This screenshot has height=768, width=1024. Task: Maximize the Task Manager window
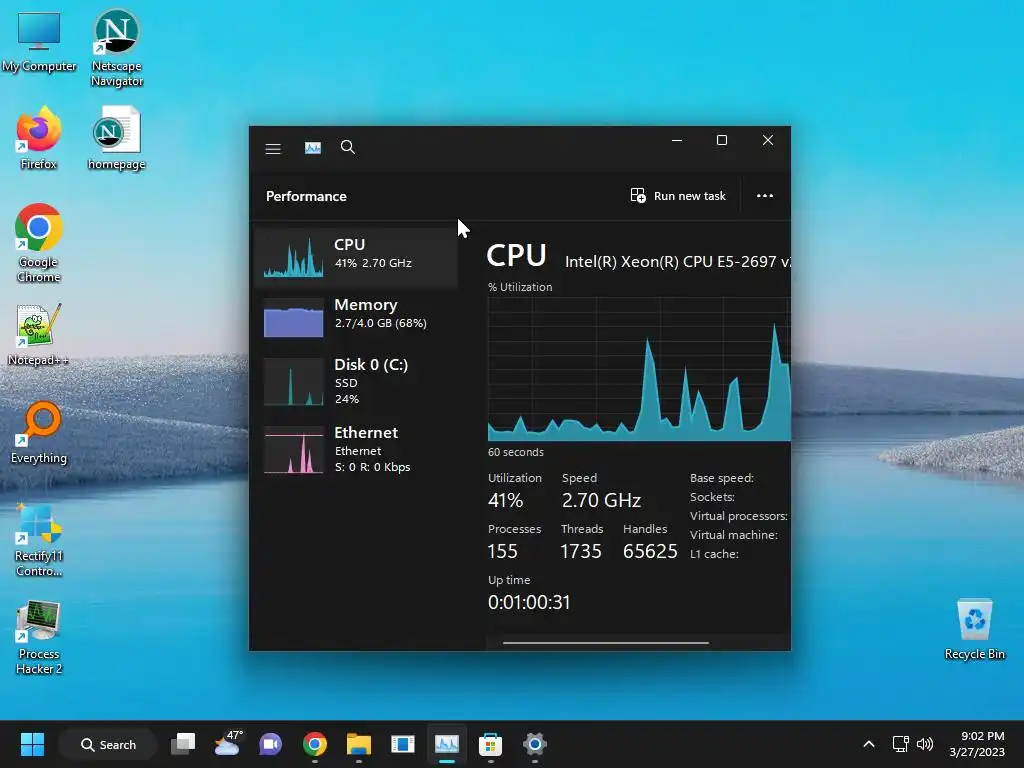pyautogui.click(x=722, y=140)
